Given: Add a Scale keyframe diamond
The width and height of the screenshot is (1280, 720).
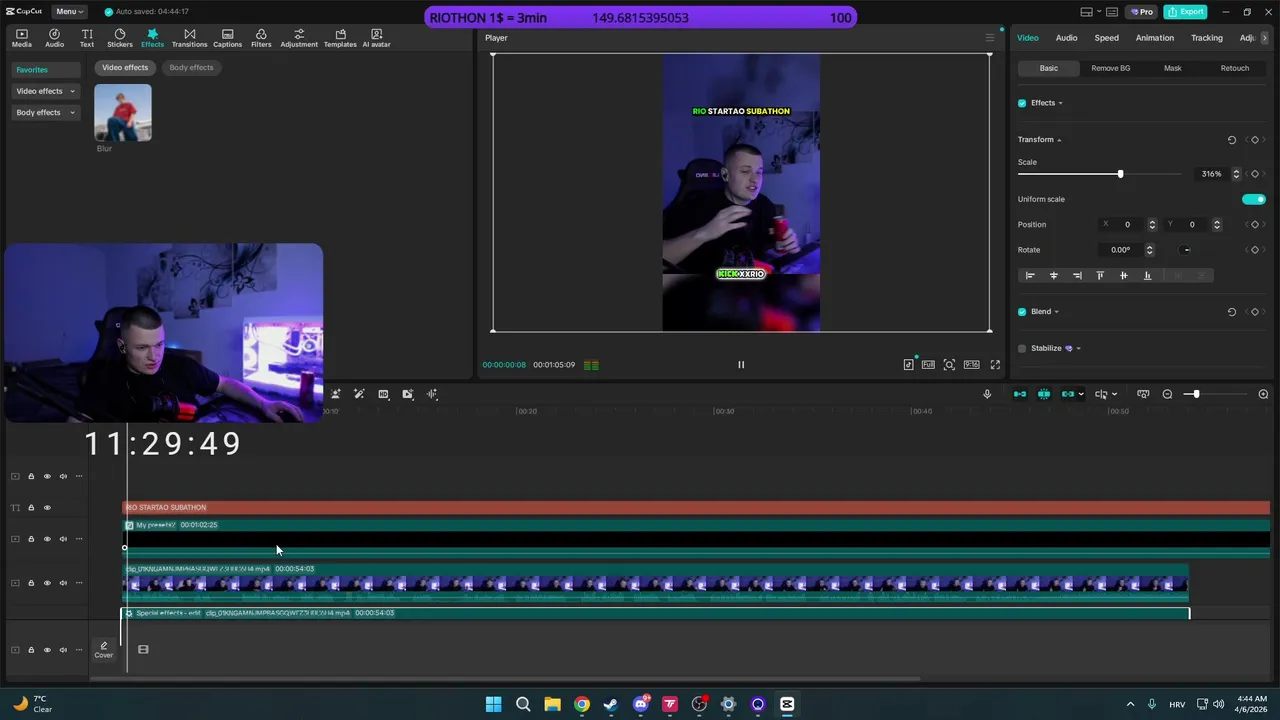Looking at the screenshot, I should [1255, 174].
